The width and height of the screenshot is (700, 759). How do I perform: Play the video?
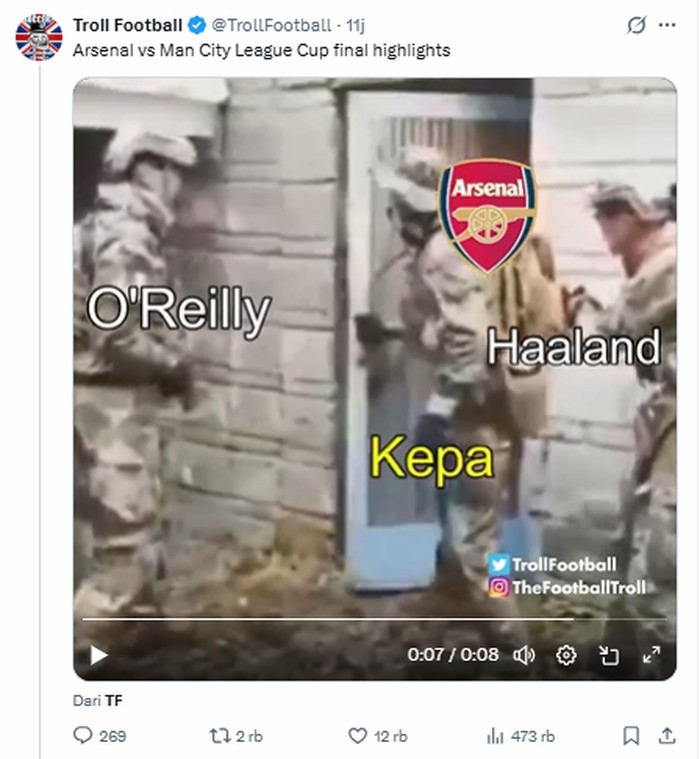point(98,655)
